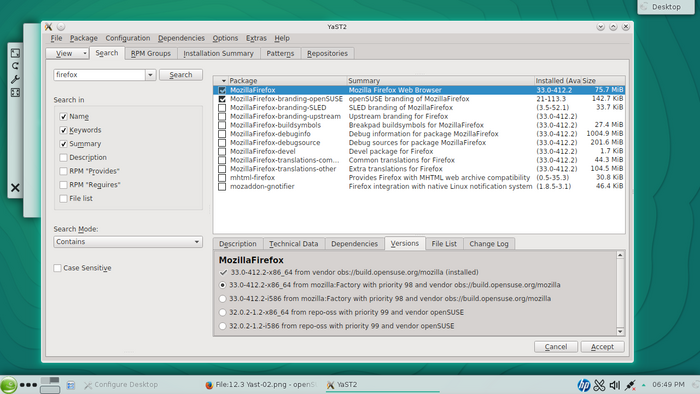Select the mozaddon-gnotifier package row
Viewport: 700px width, 394px height.
(419, 187)
